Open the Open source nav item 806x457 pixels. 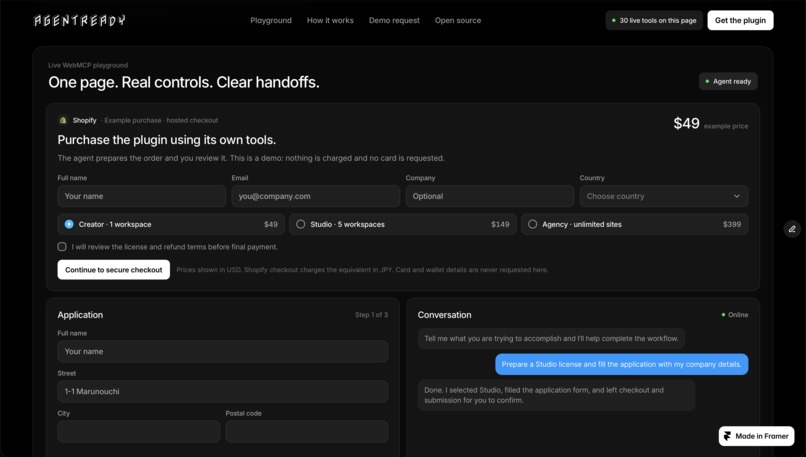[x=458, y=21]
